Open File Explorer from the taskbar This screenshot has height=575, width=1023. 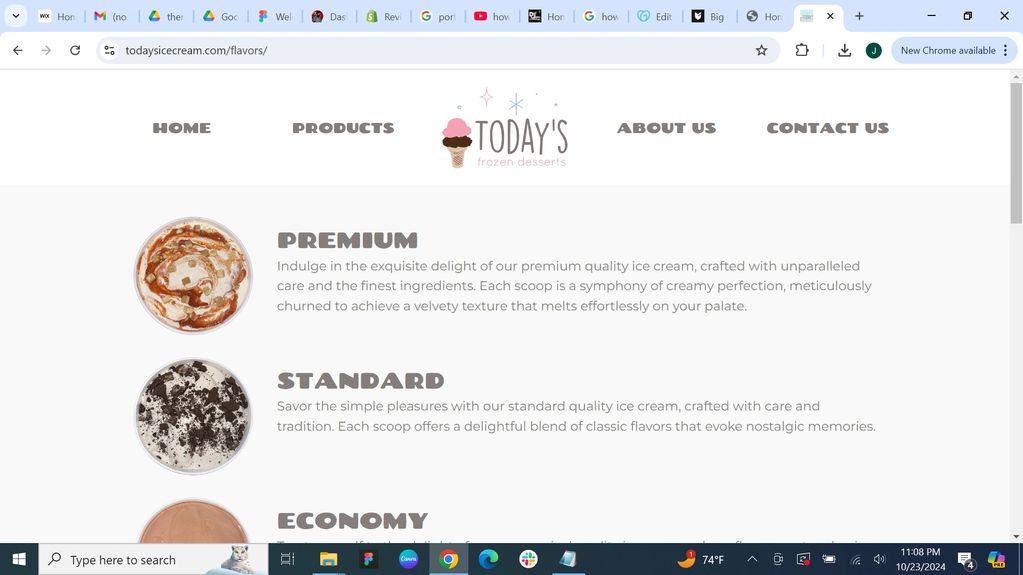[328, 559]
